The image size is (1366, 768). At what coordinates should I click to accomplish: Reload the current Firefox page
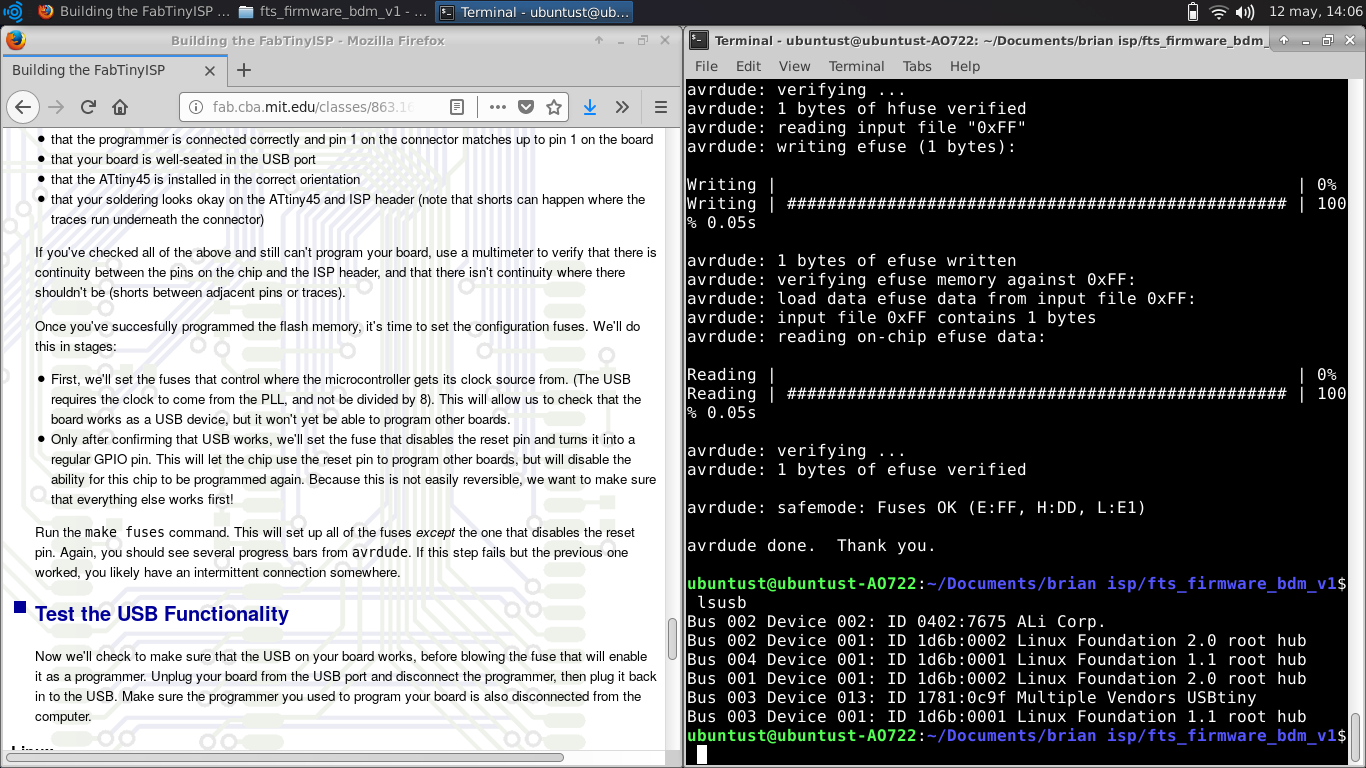click(x=88, y=107)
